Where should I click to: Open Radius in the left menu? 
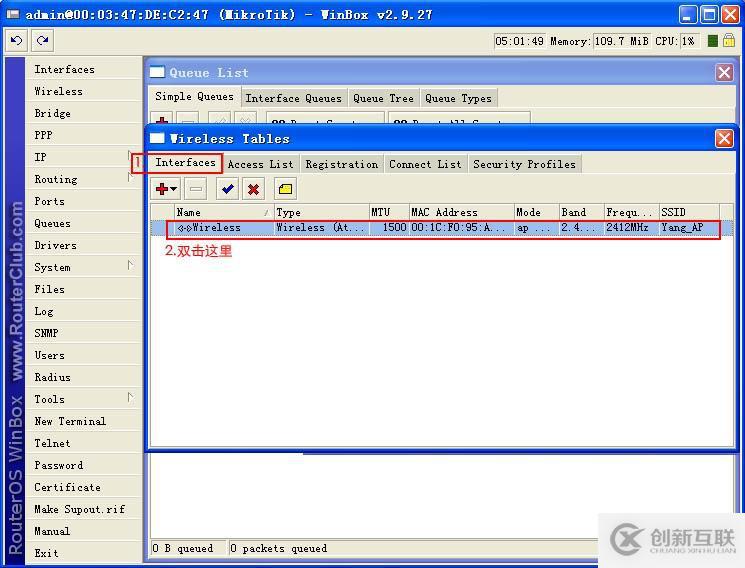(84, 377)
